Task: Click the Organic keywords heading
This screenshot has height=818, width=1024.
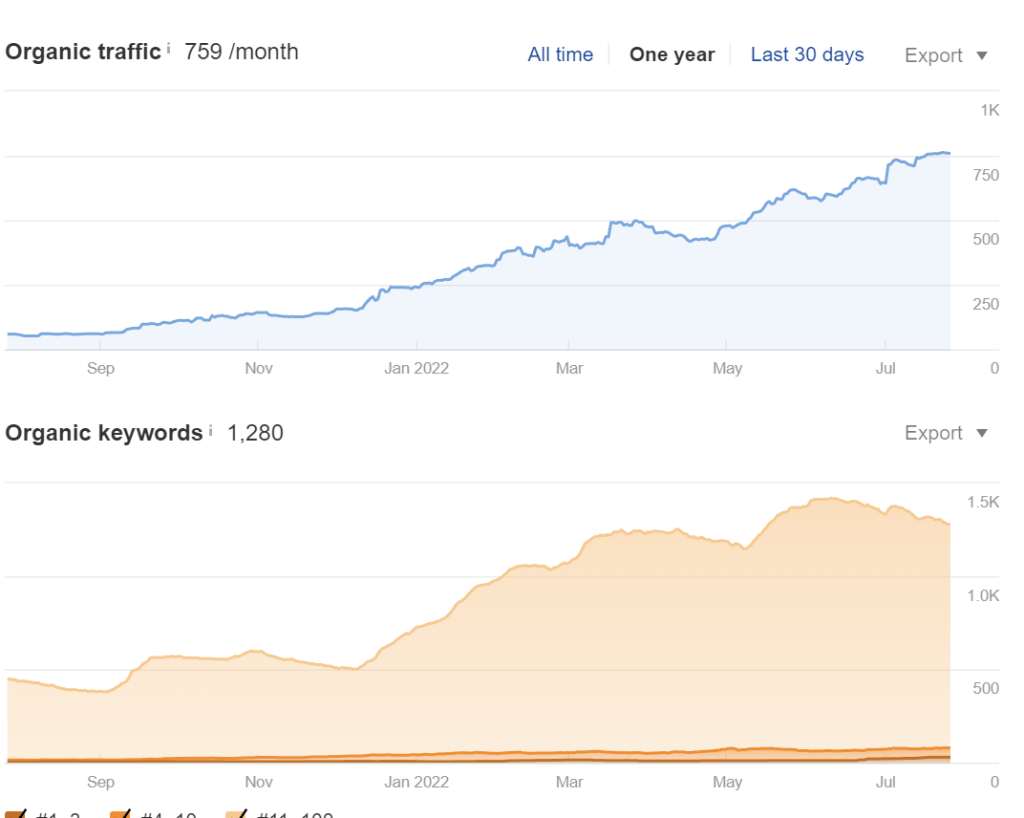Action: (x=104, y=433)
